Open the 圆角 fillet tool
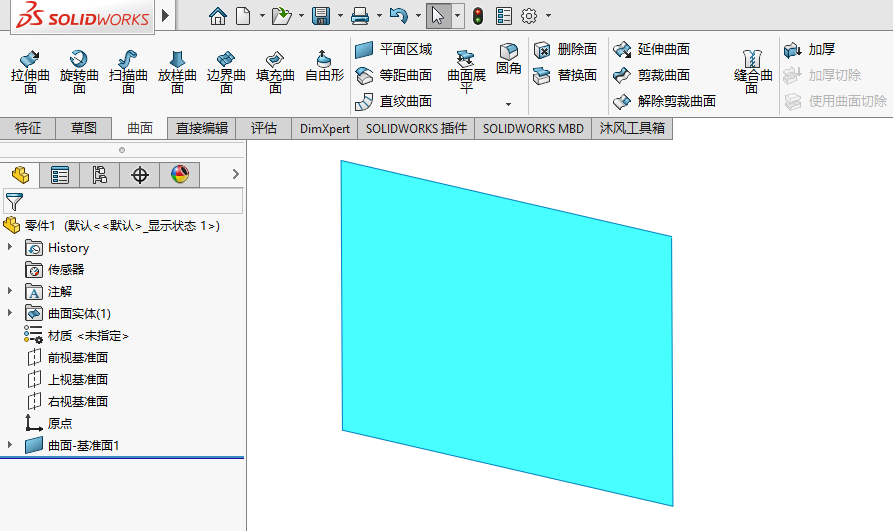 [509, 60]
